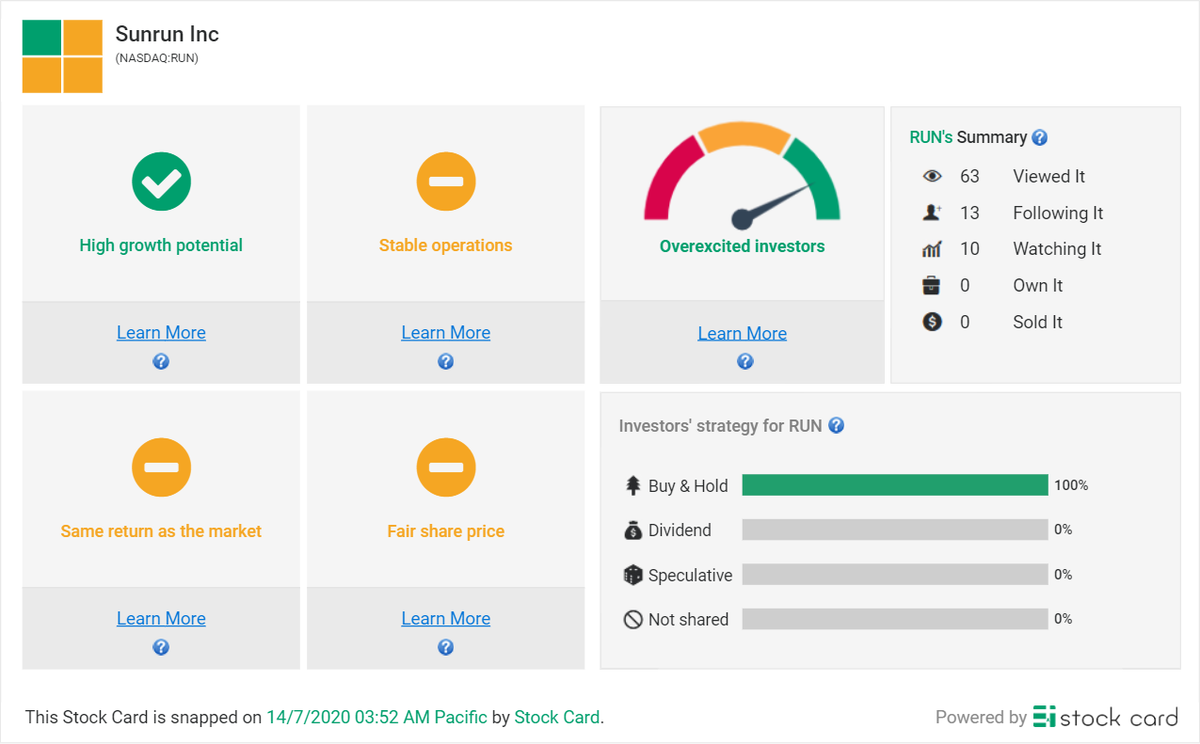Click the Stable operations label
Image resolution: width=1200 pixels, height=744 pixels.
(x=446, y=246)
